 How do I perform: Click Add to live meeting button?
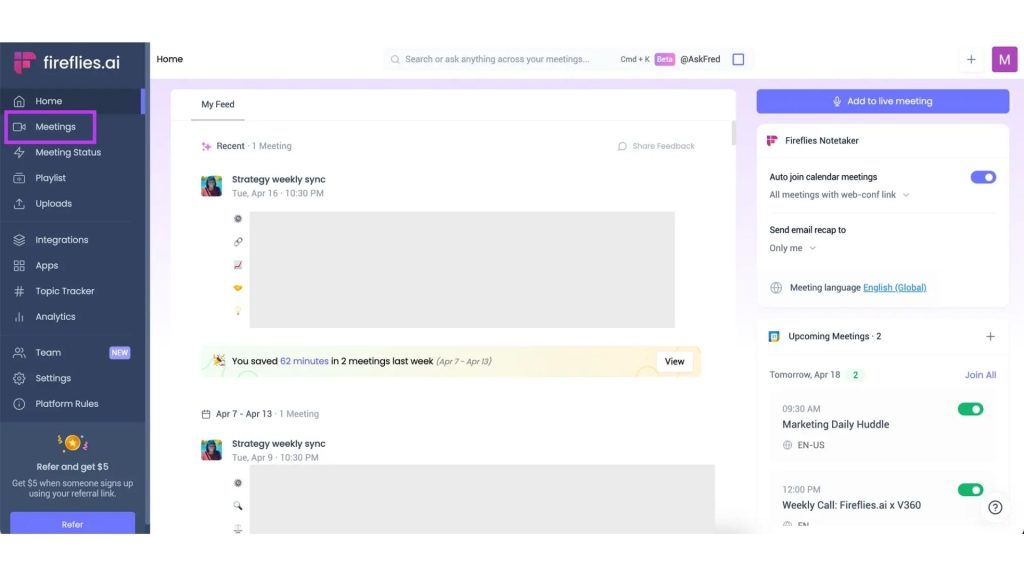click(x=882, y=101)
